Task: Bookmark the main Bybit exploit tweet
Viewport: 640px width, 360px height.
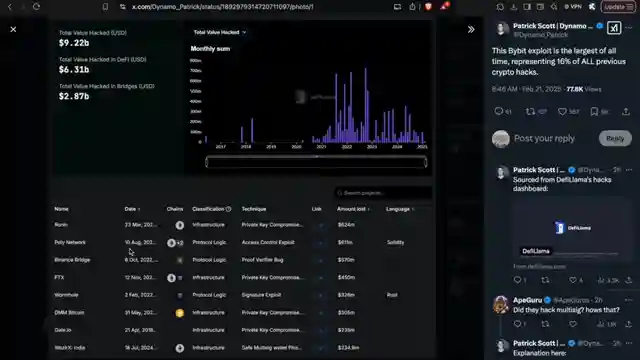Action: tap(594, 111)
